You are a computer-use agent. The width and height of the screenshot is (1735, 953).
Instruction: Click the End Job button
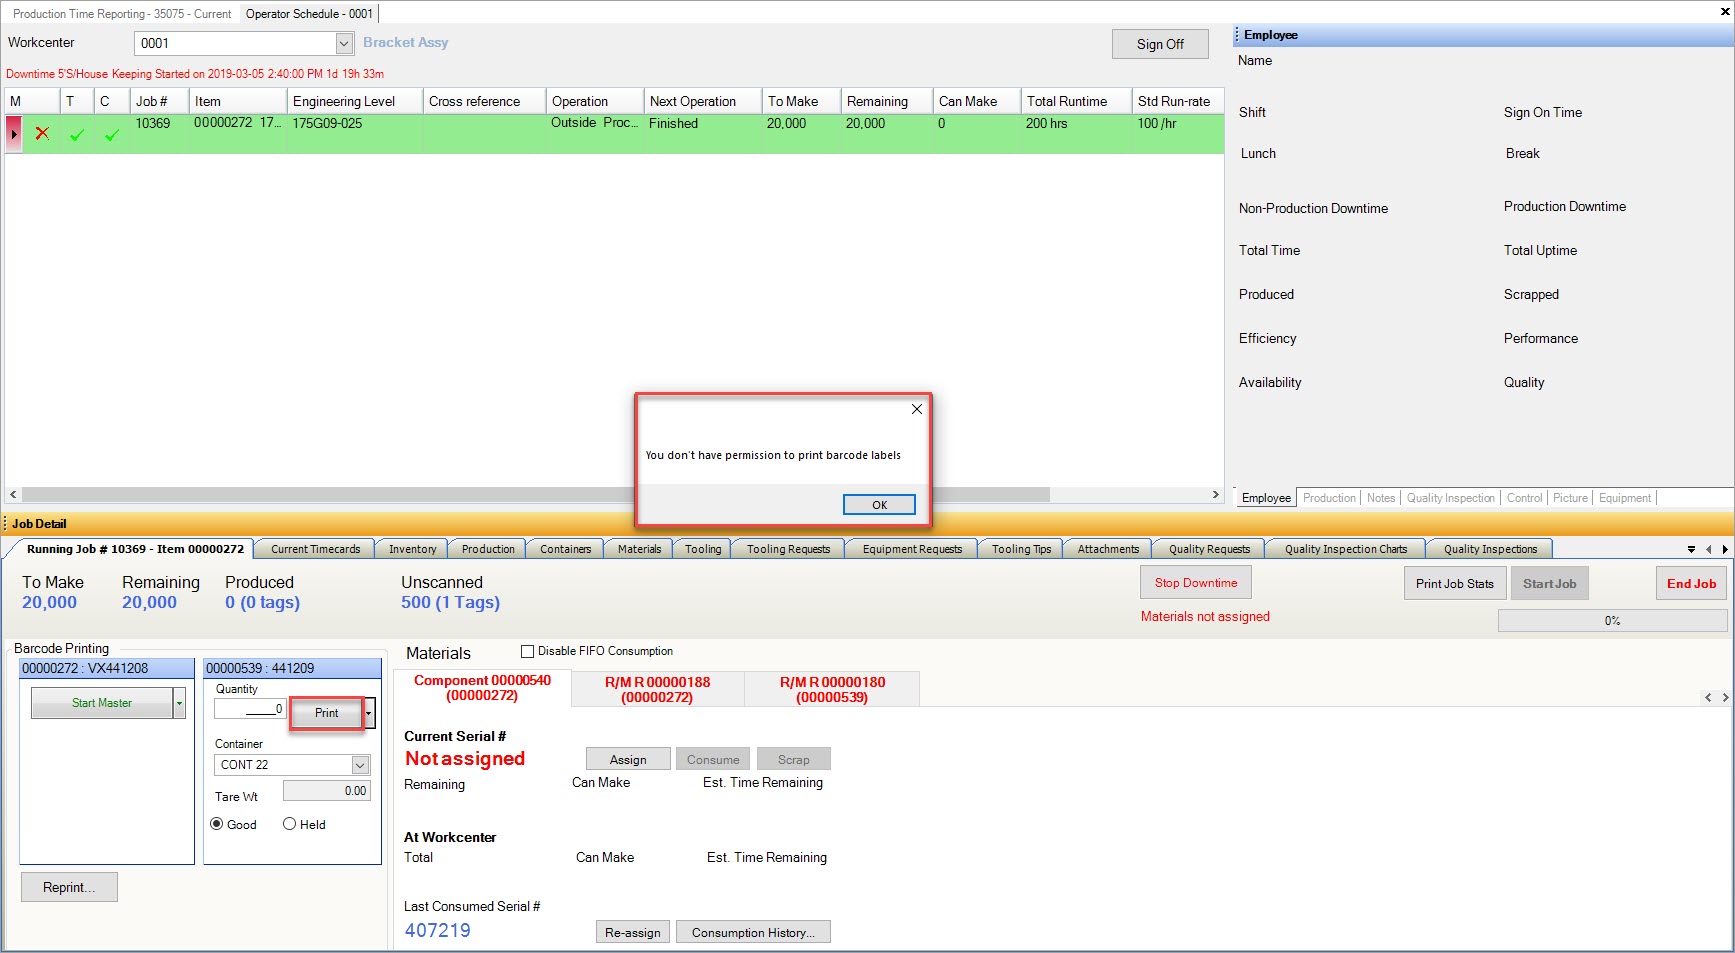point(1691,584)
